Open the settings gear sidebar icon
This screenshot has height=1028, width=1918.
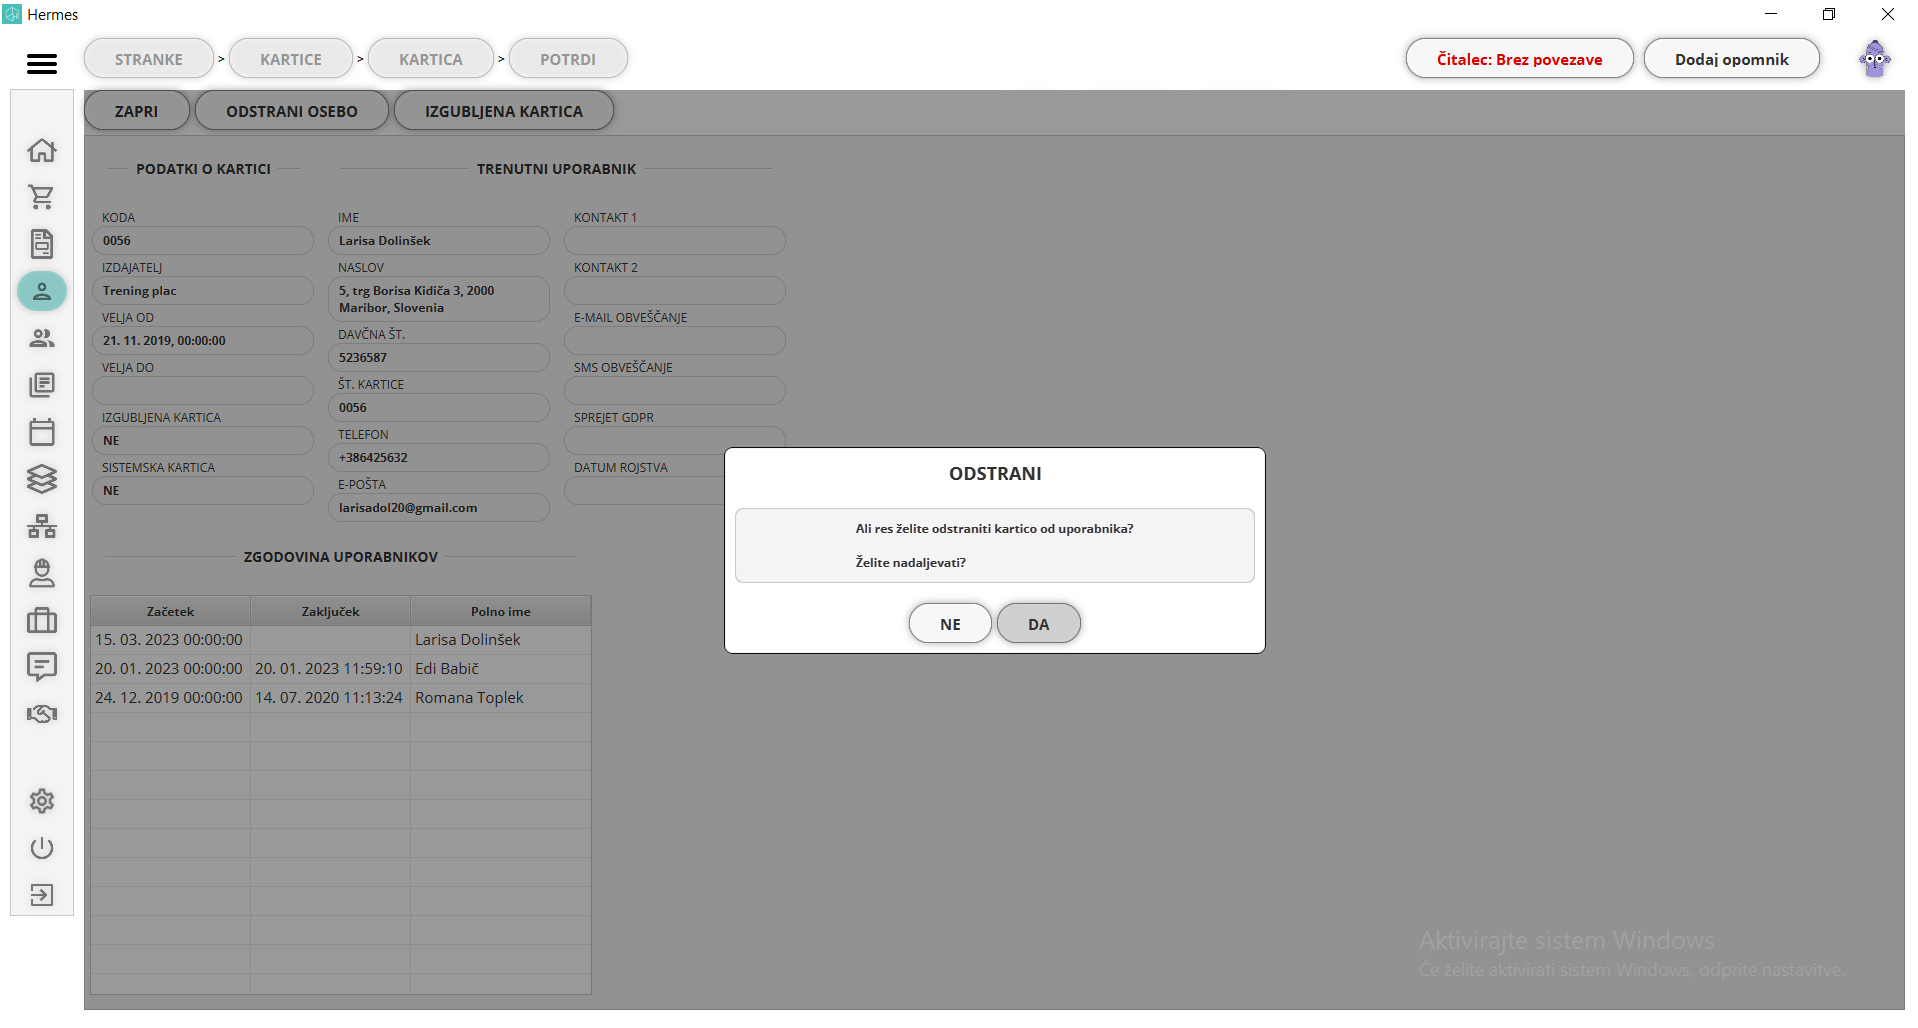point(42,801)
